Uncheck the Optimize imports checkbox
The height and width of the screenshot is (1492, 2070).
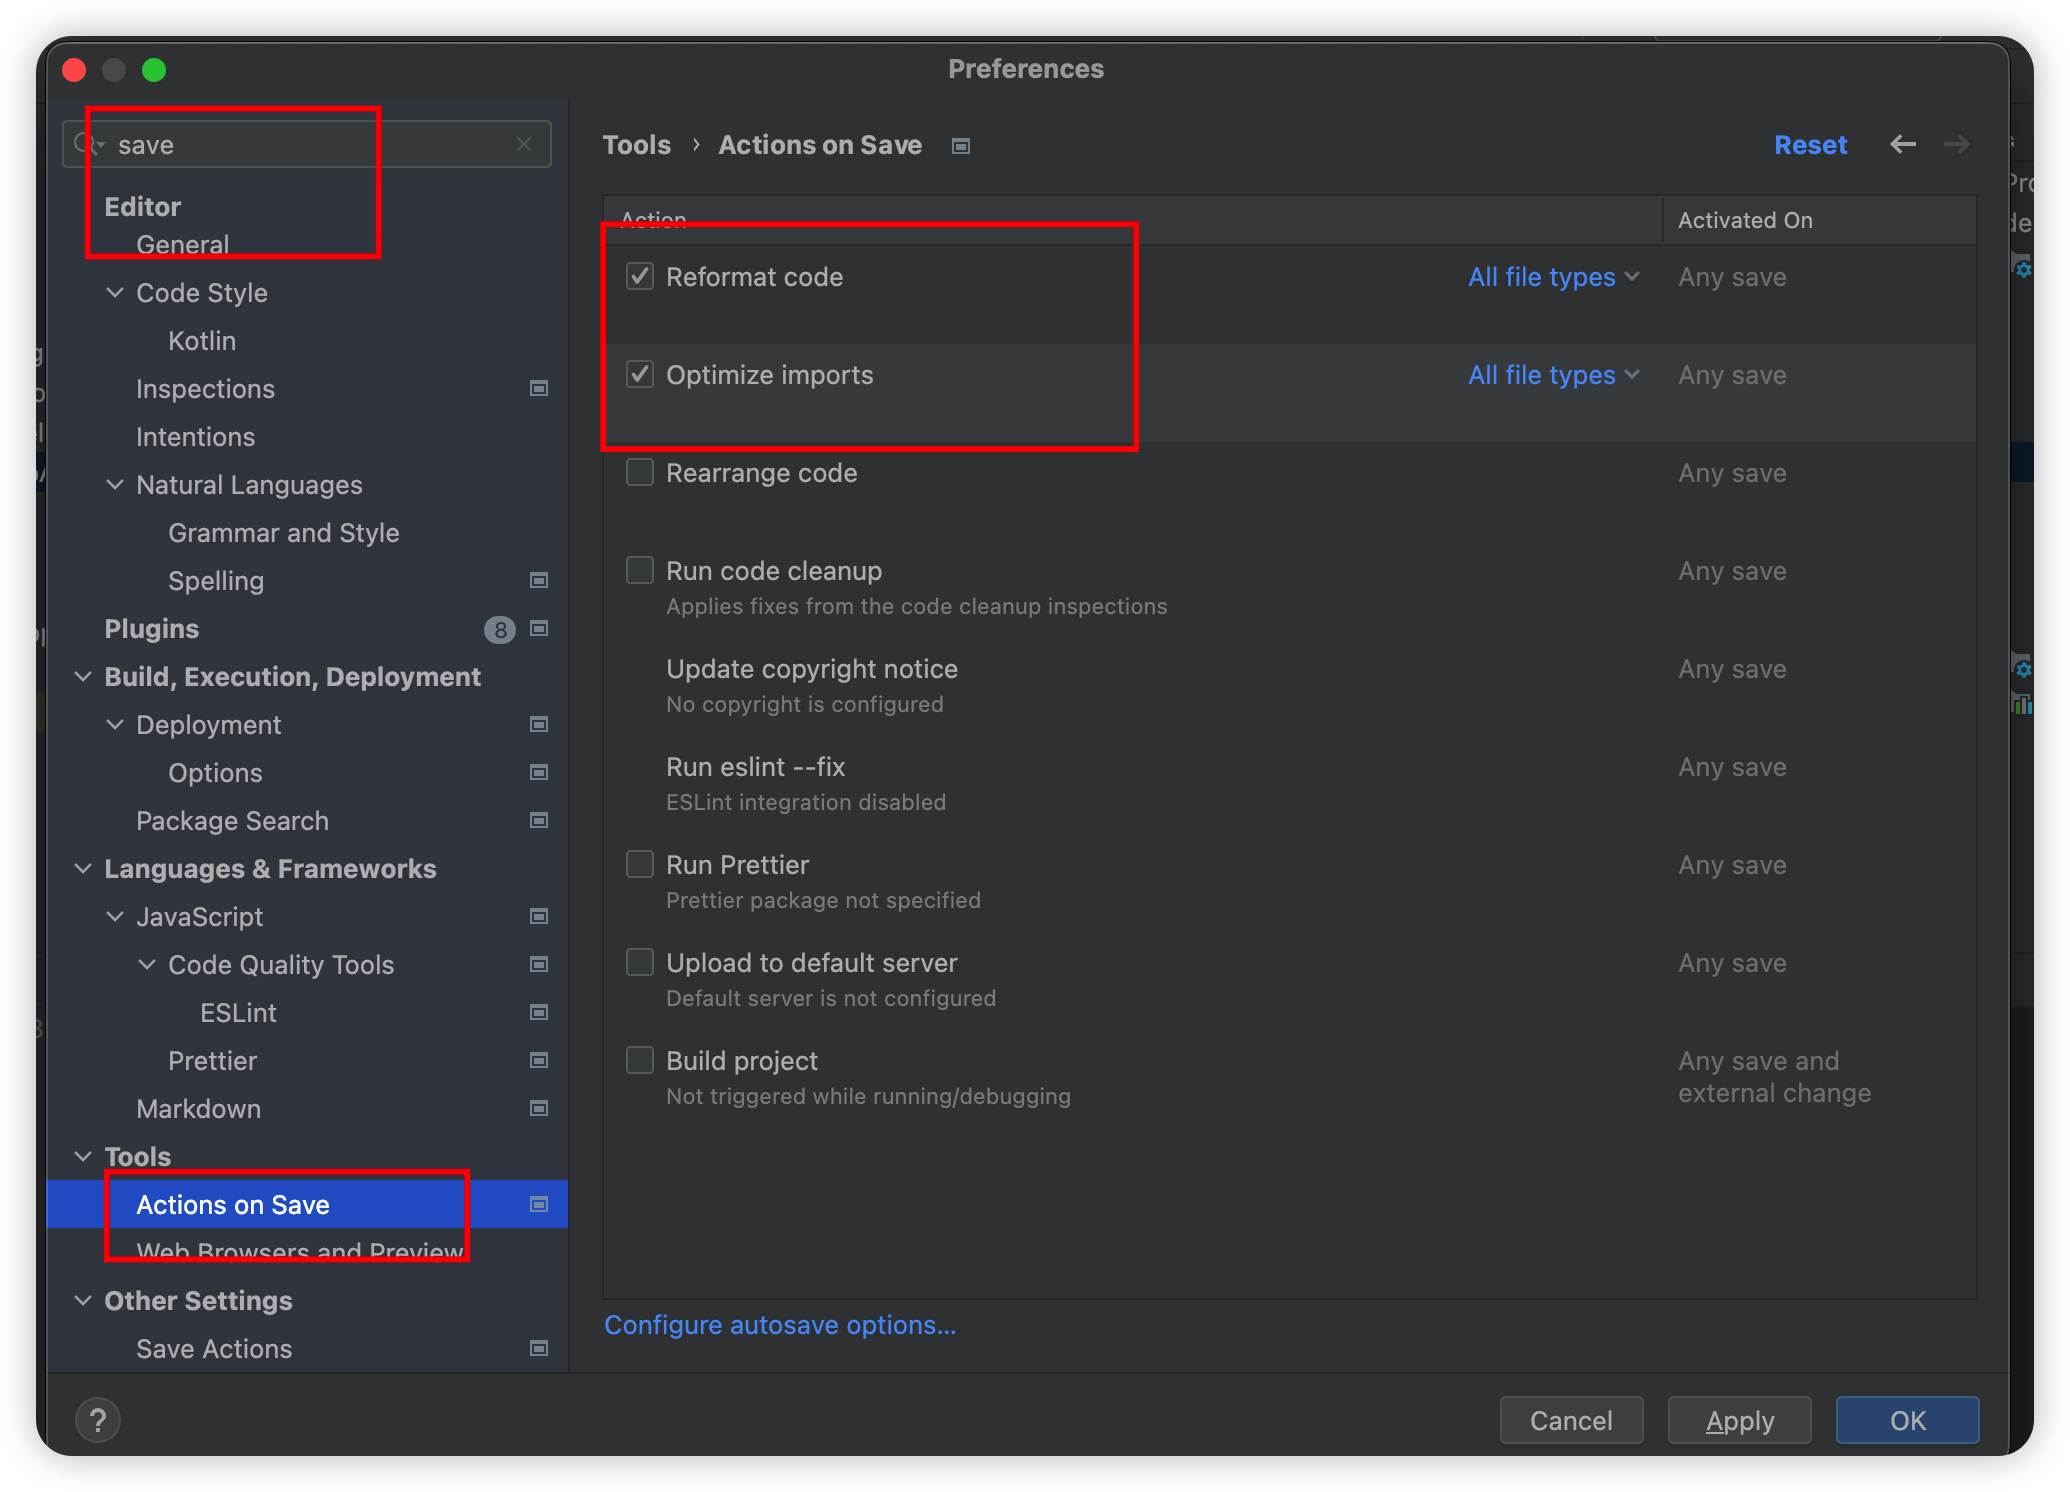[x=640, y=374]
